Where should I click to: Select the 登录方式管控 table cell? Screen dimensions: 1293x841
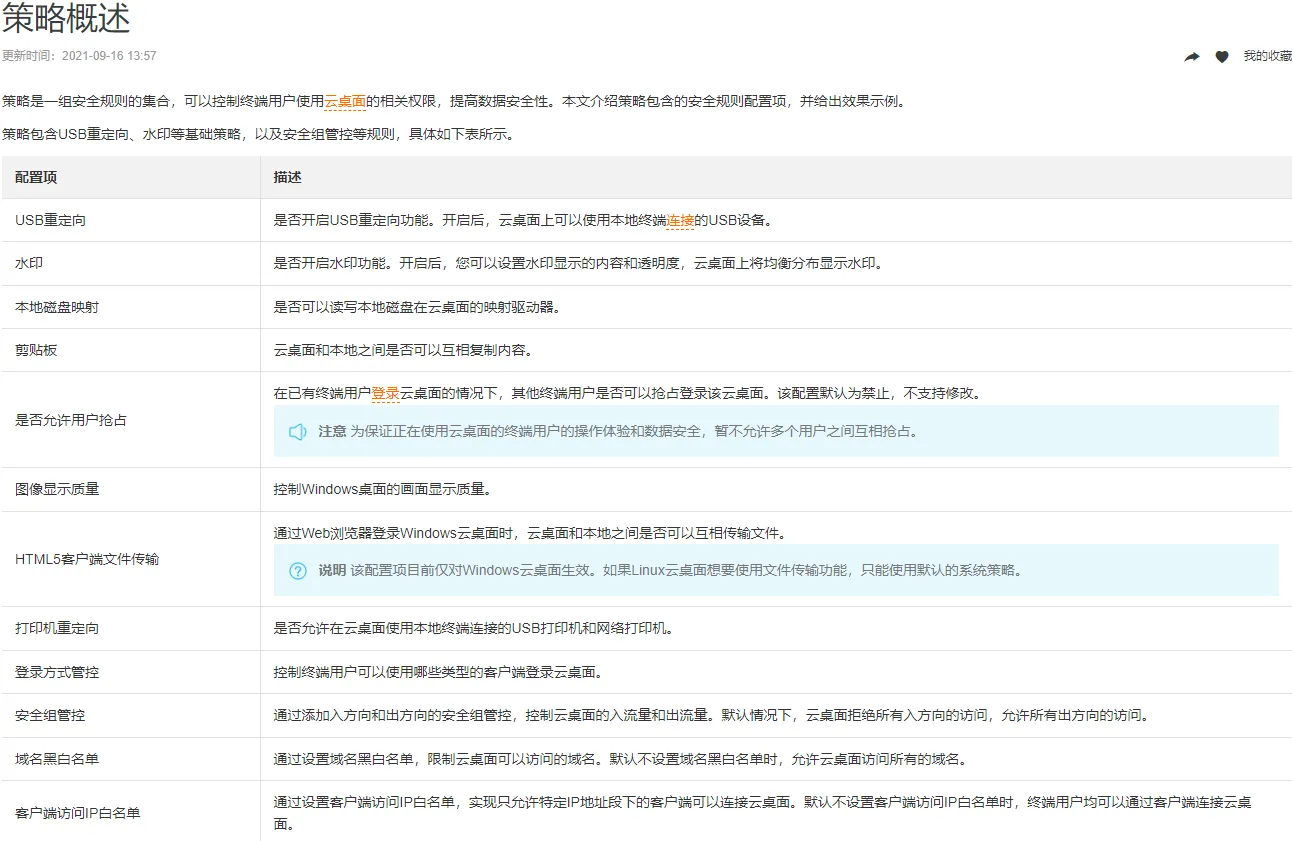(131, 672)
